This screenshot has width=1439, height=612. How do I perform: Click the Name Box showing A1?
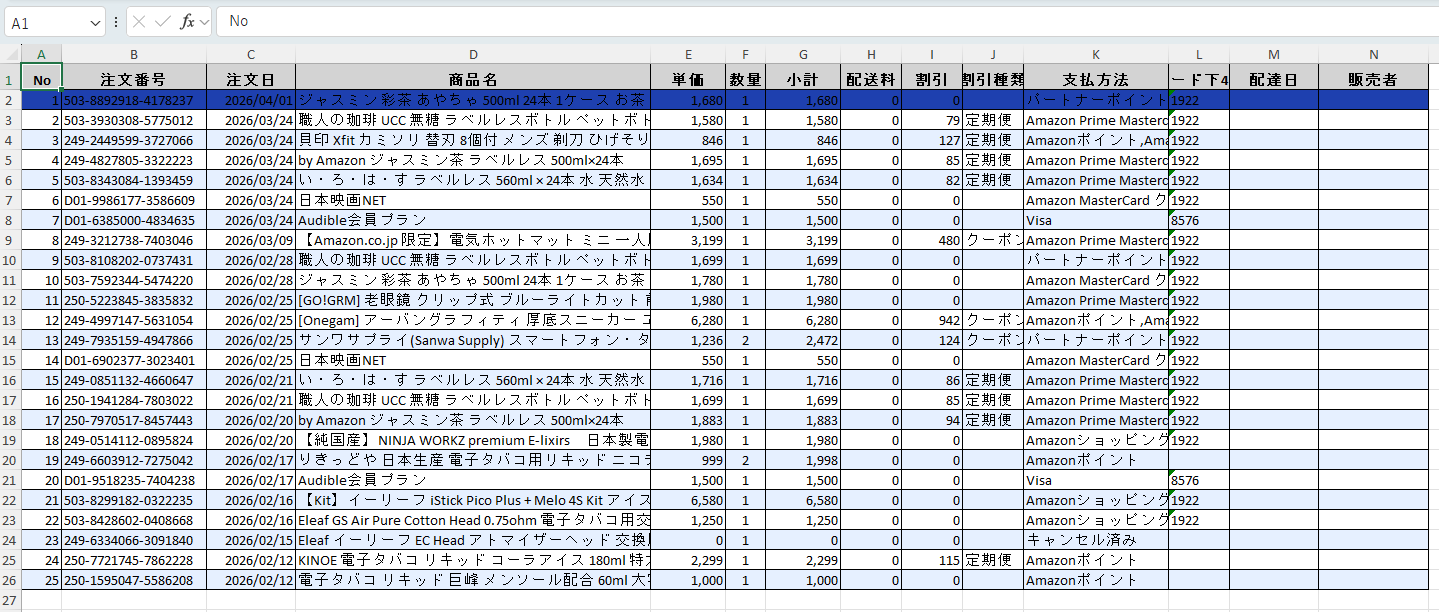(45, 22)
